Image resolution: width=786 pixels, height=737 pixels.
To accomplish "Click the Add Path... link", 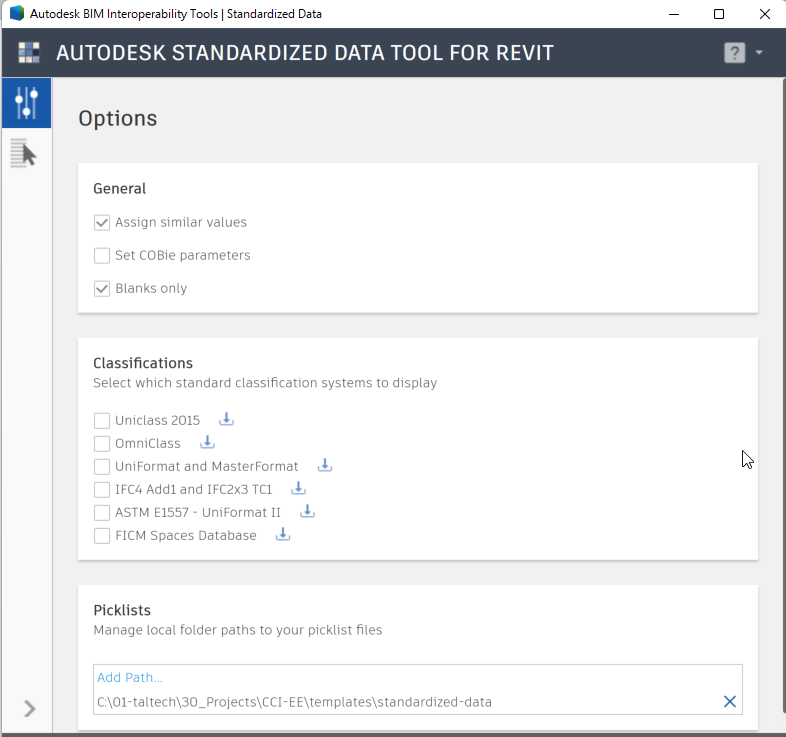I will point(130,677).
